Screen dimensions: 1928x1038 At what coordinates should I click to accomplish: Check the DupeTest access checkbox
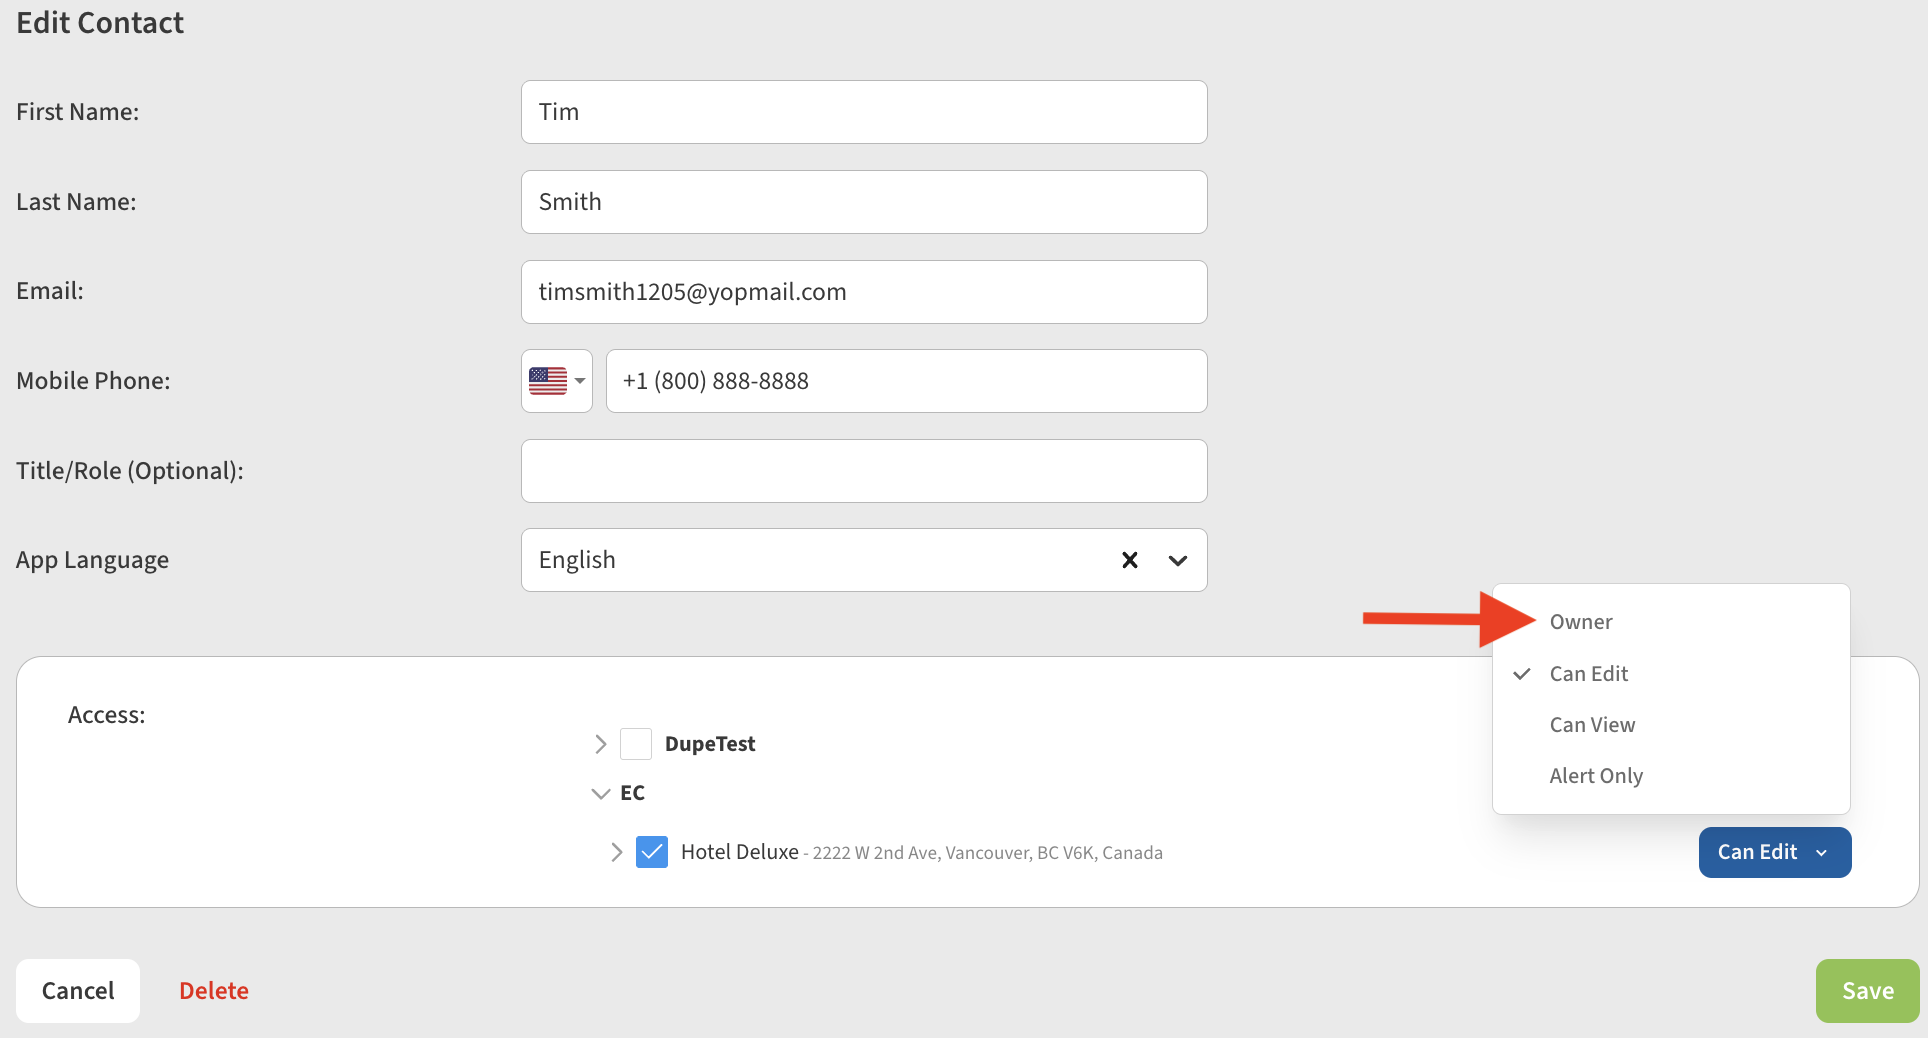(x=636, y=744)
